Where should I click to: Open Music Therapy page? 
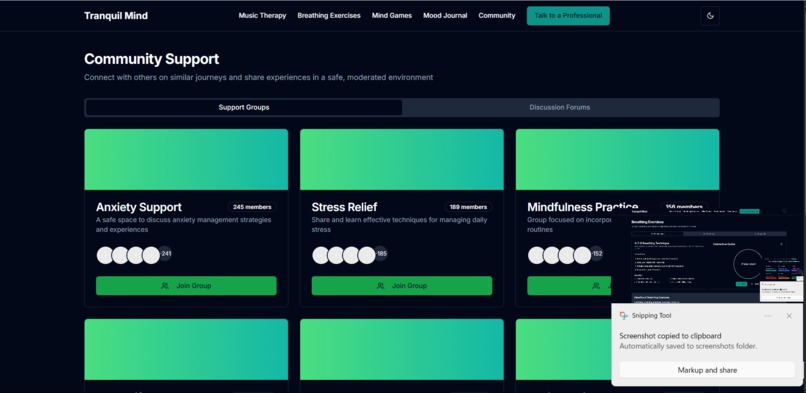262,16
